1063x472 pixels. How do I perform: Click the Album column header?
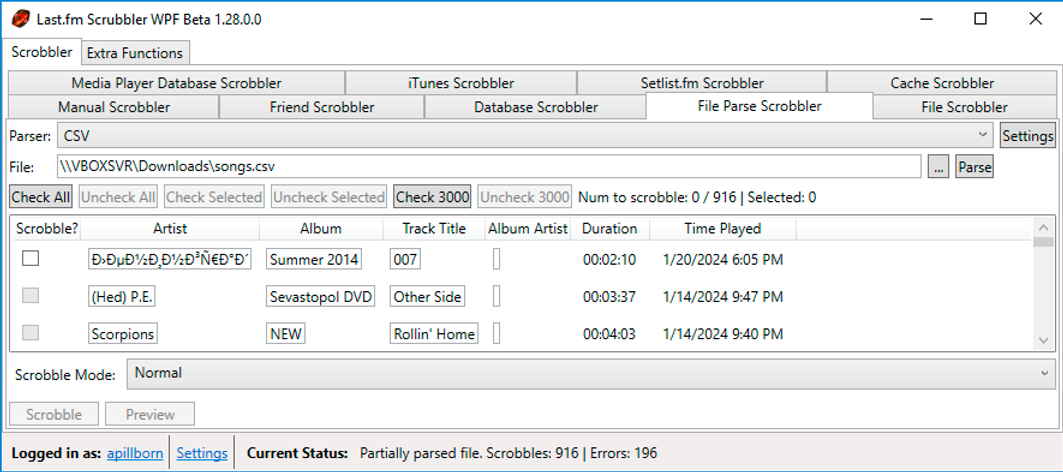pos(321,229)
